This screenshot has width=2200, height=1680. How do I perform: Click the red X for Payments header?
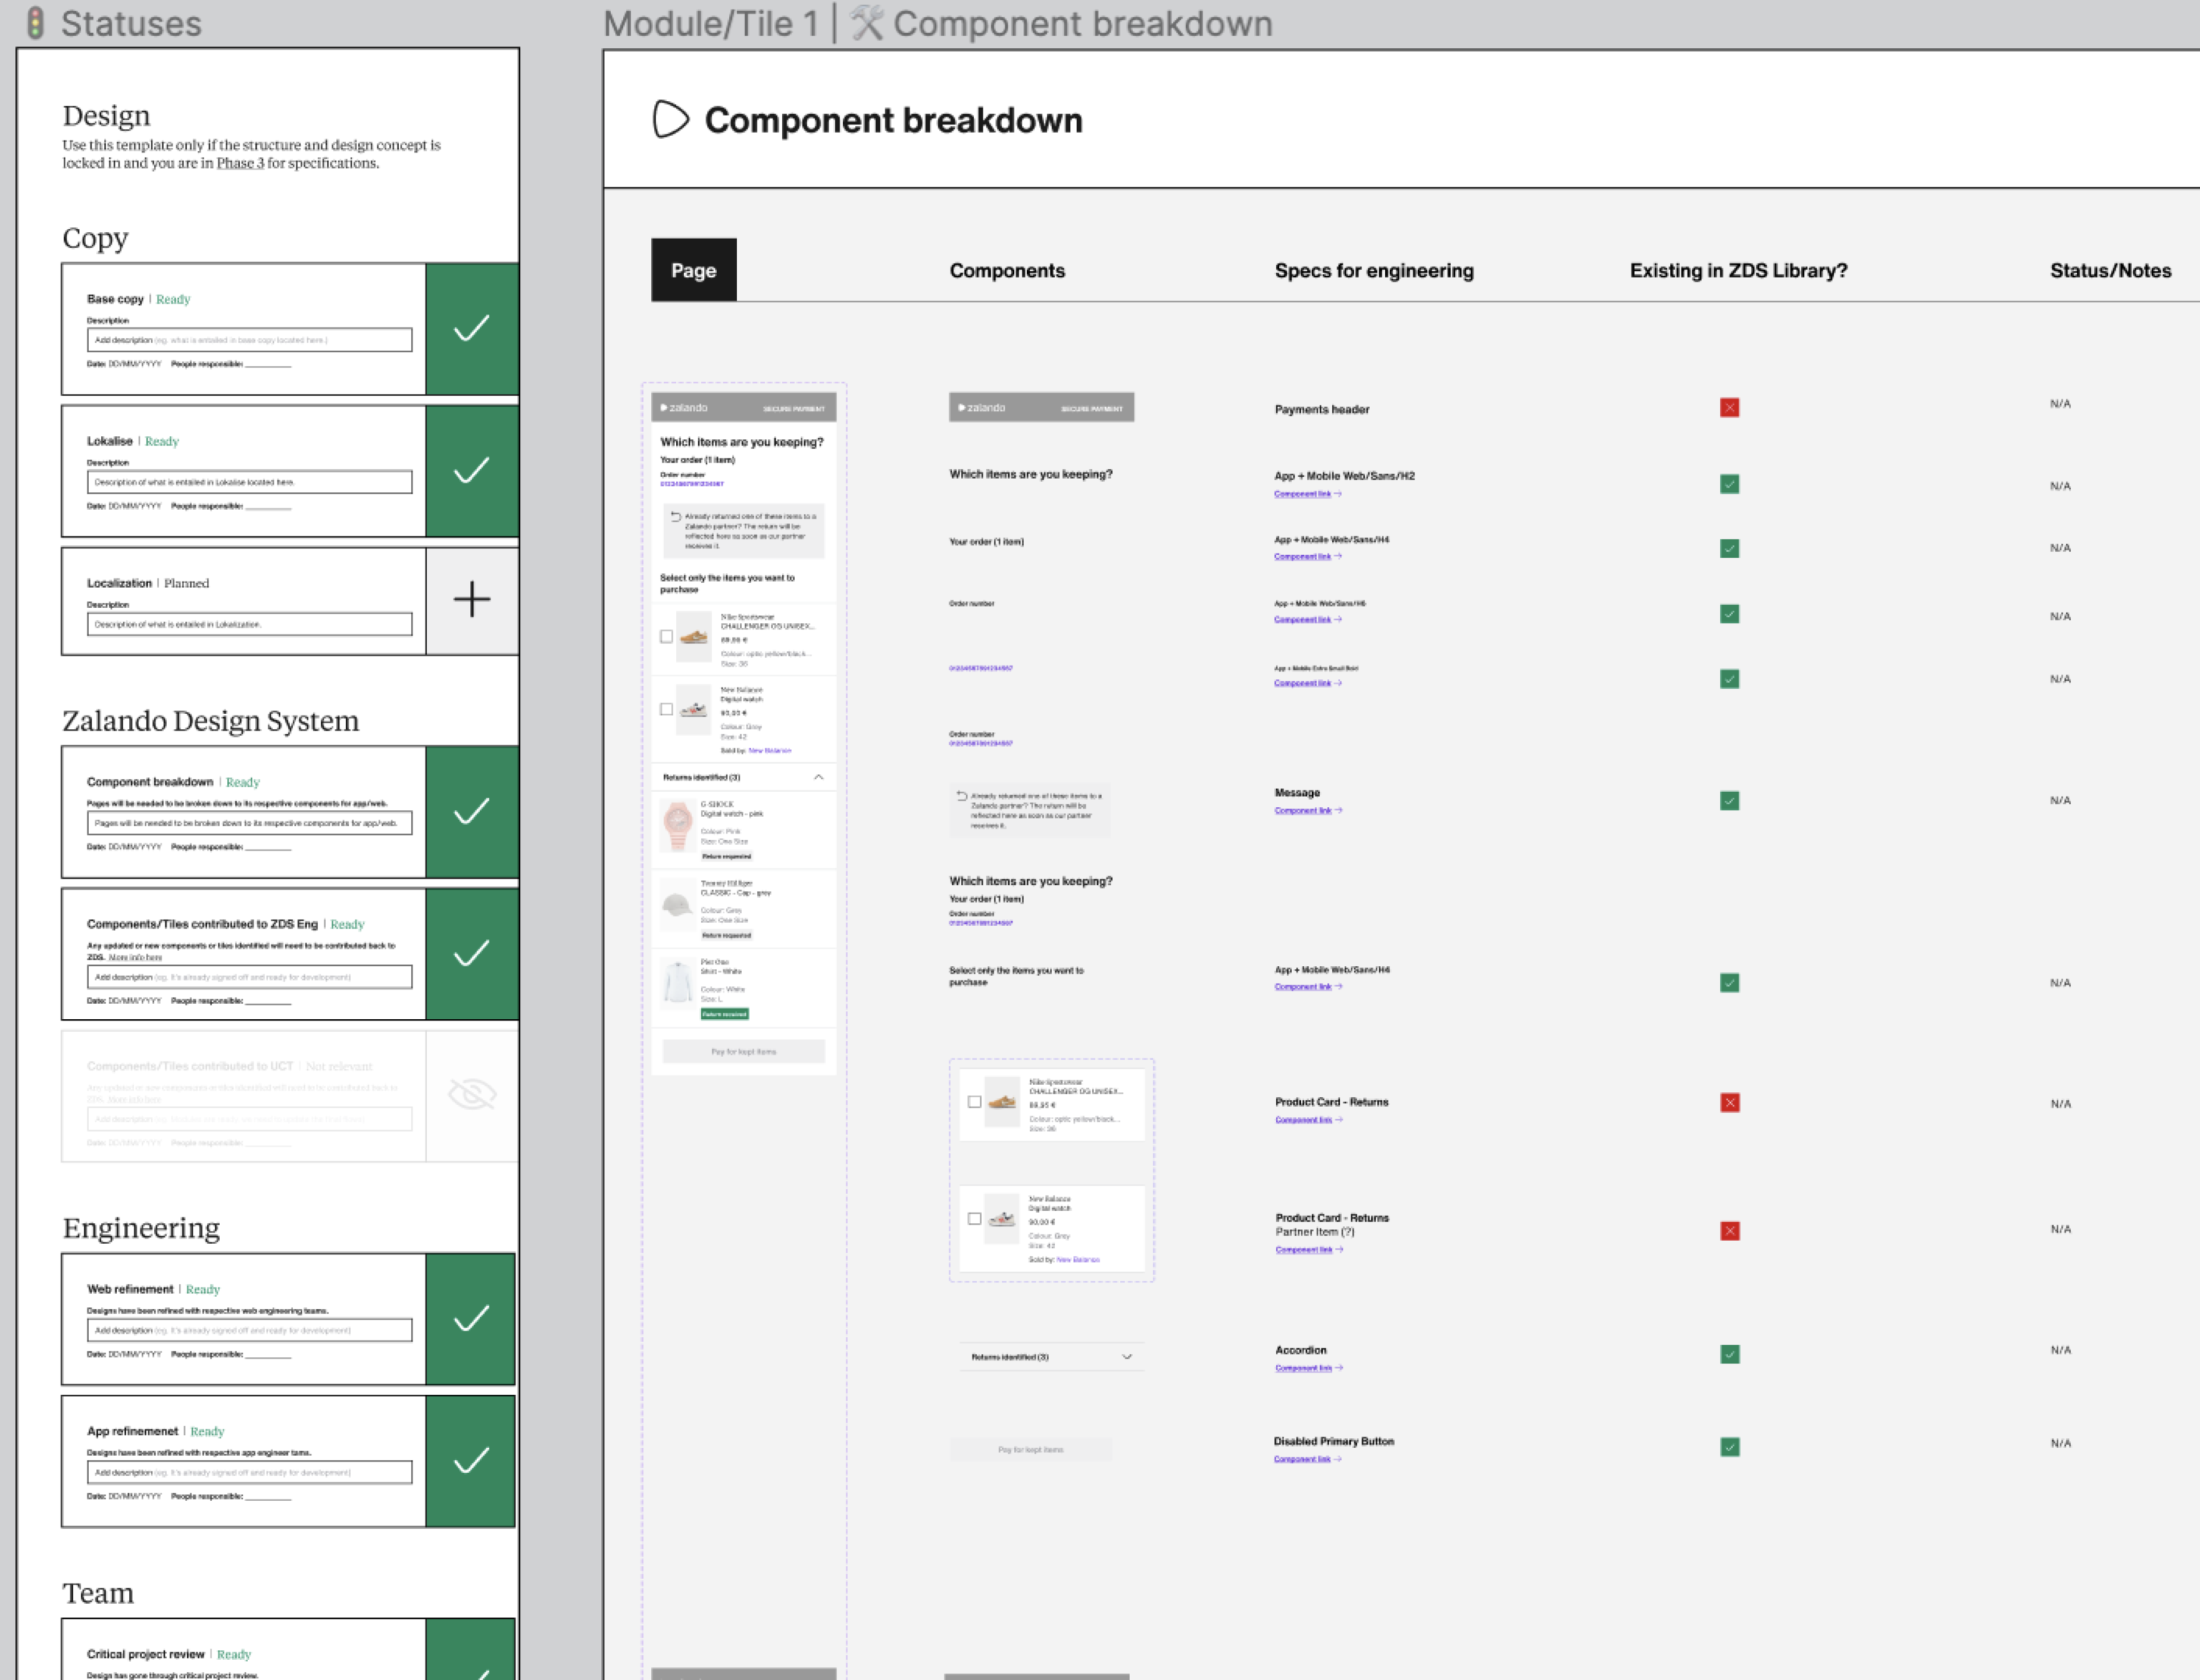pyautogui.click(x=1729, y=408)
